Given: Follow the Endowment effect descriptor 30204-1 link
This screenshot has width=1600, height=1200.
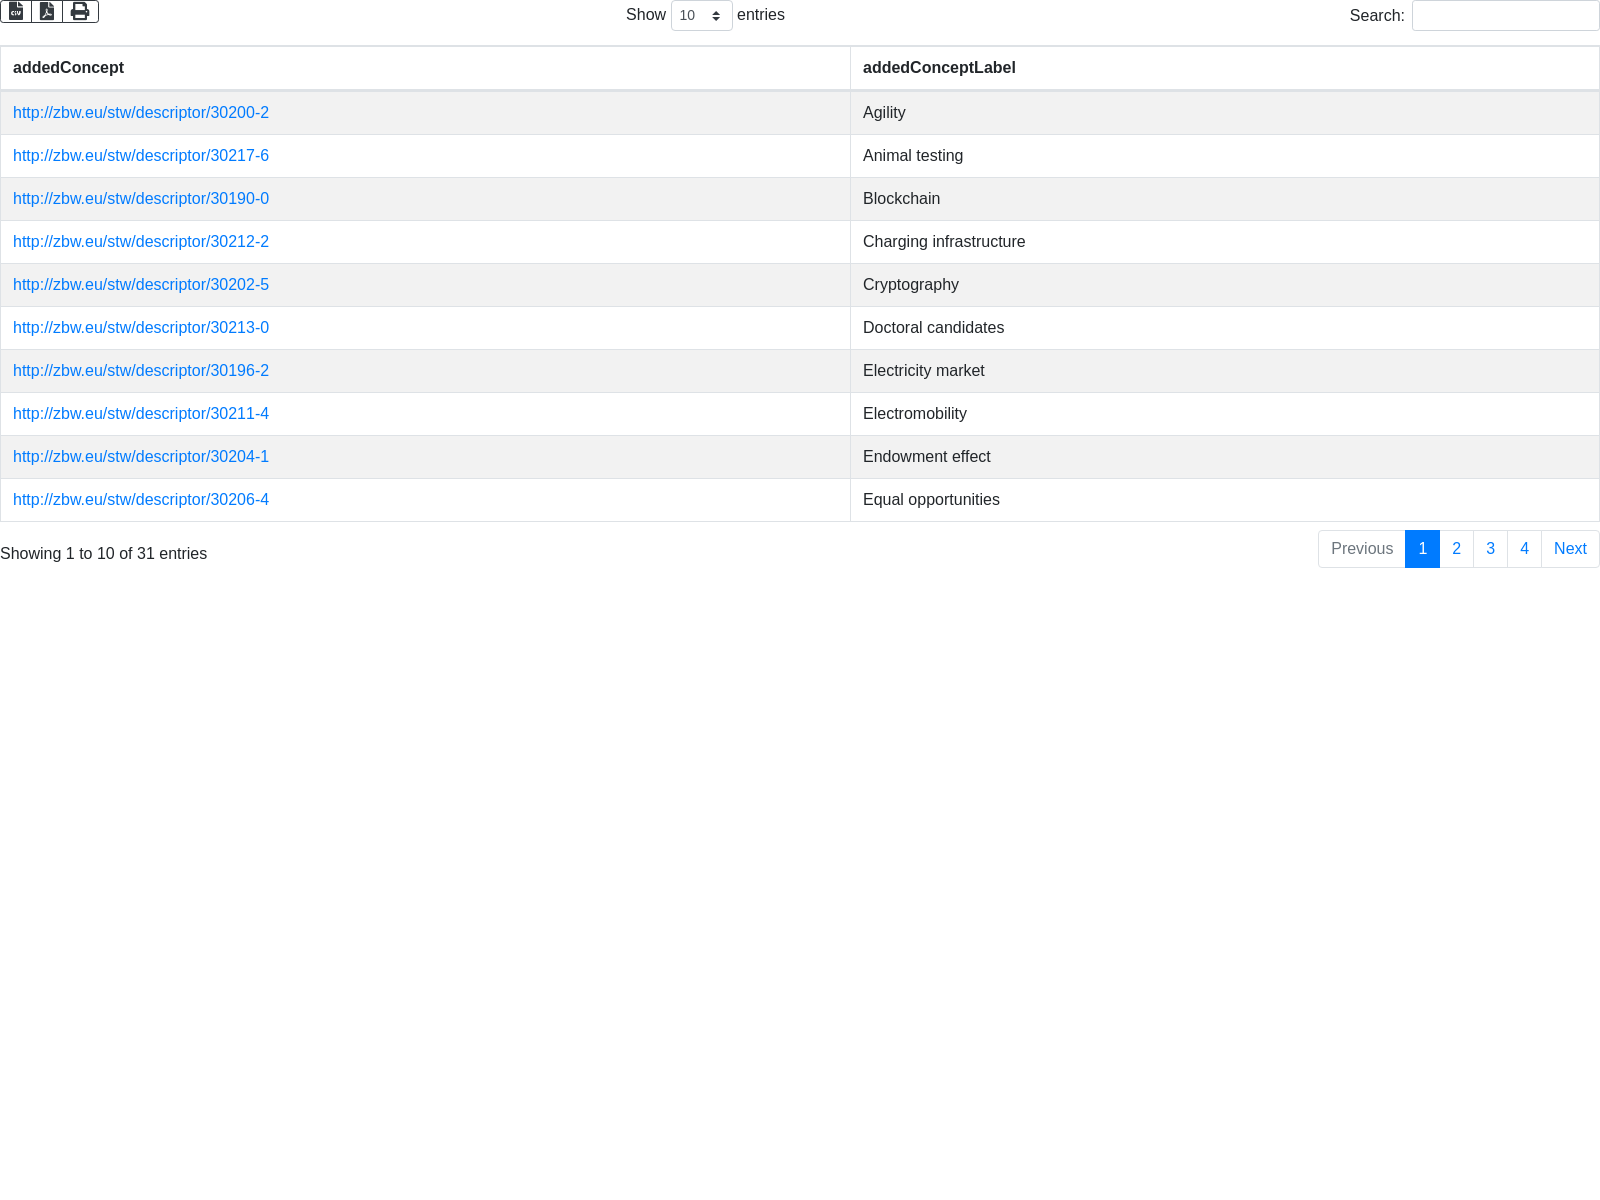Looking at the screenshot, I should click(x=141, y=457).
